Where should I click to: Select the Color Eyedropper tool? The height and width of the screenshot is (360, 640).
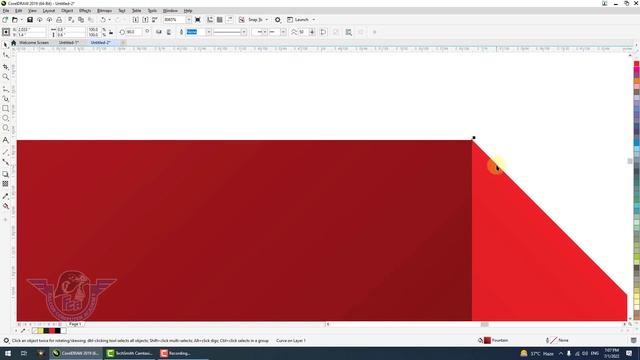pos(6,196)
